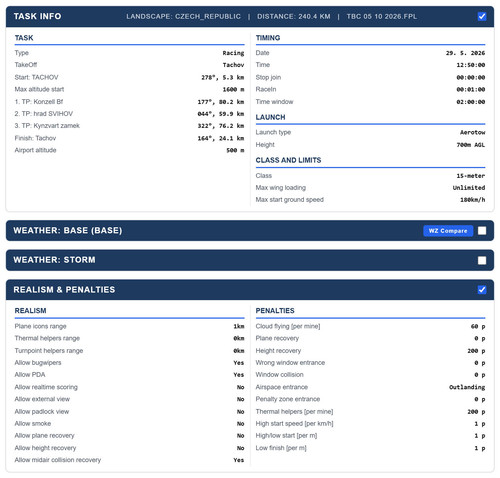Click the Allow smoke label

tap(33, 424)
